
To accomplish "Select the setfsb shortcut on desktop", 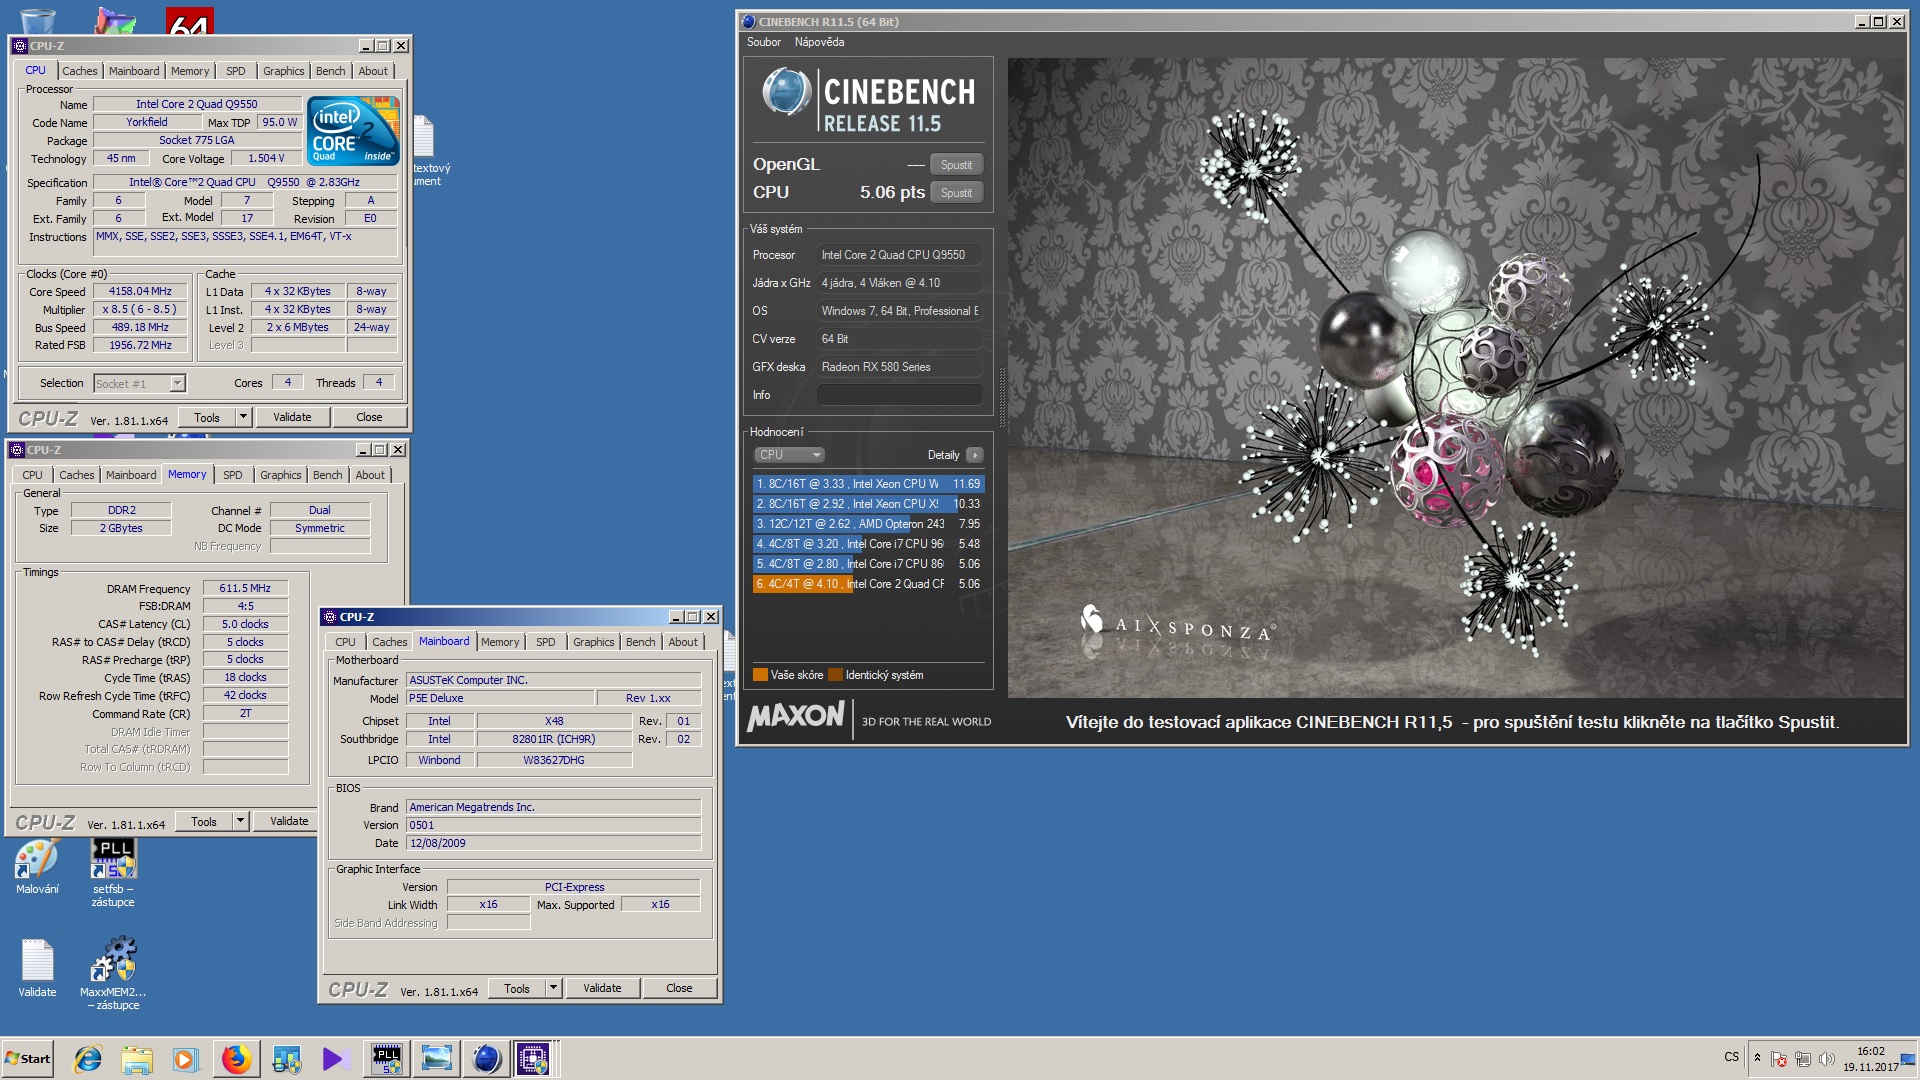I will point(113,872).
